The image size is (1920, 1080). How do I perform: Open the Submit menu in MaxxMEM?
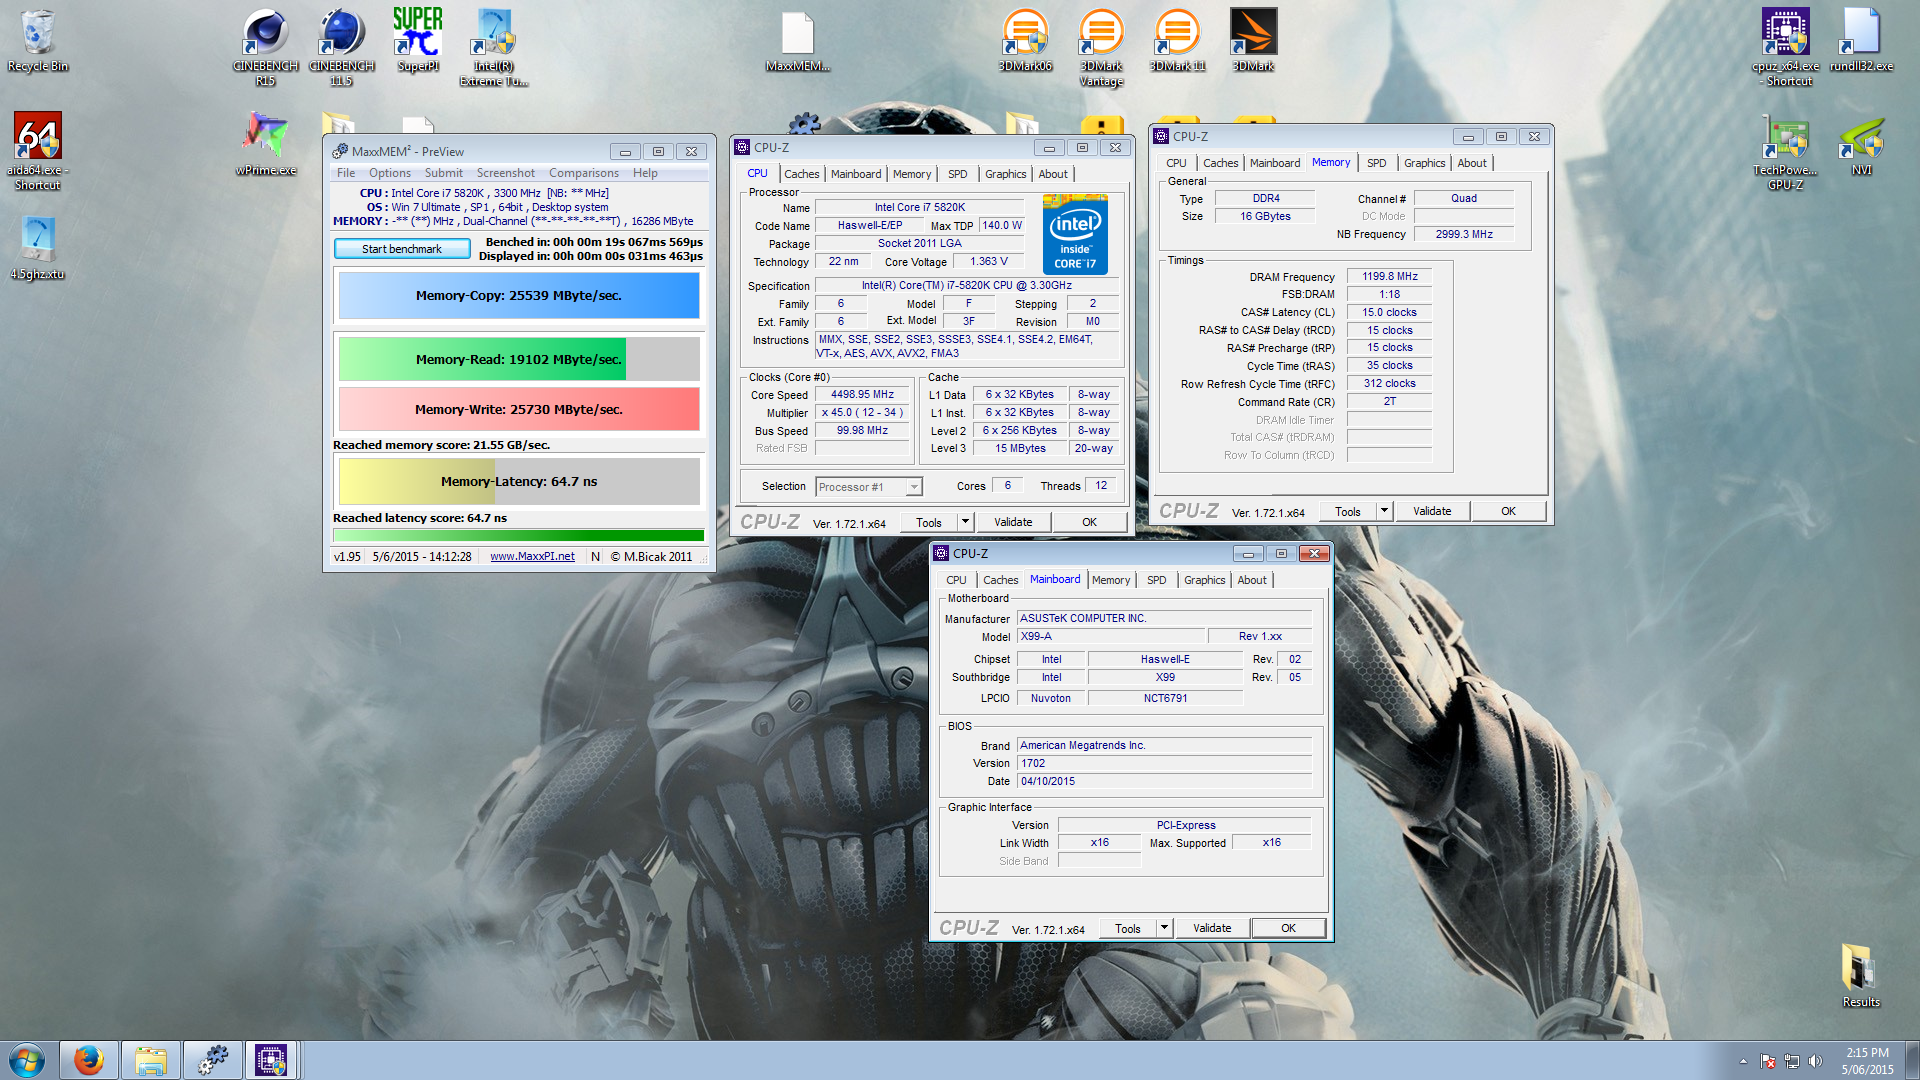click(443, 173)
